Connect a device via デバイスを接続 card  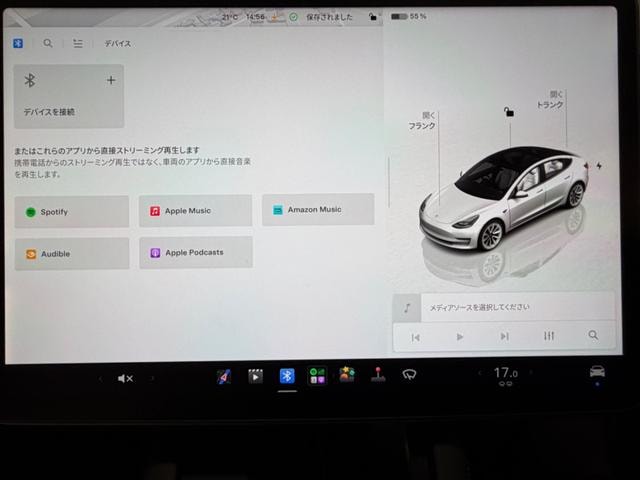coord(69,96)
